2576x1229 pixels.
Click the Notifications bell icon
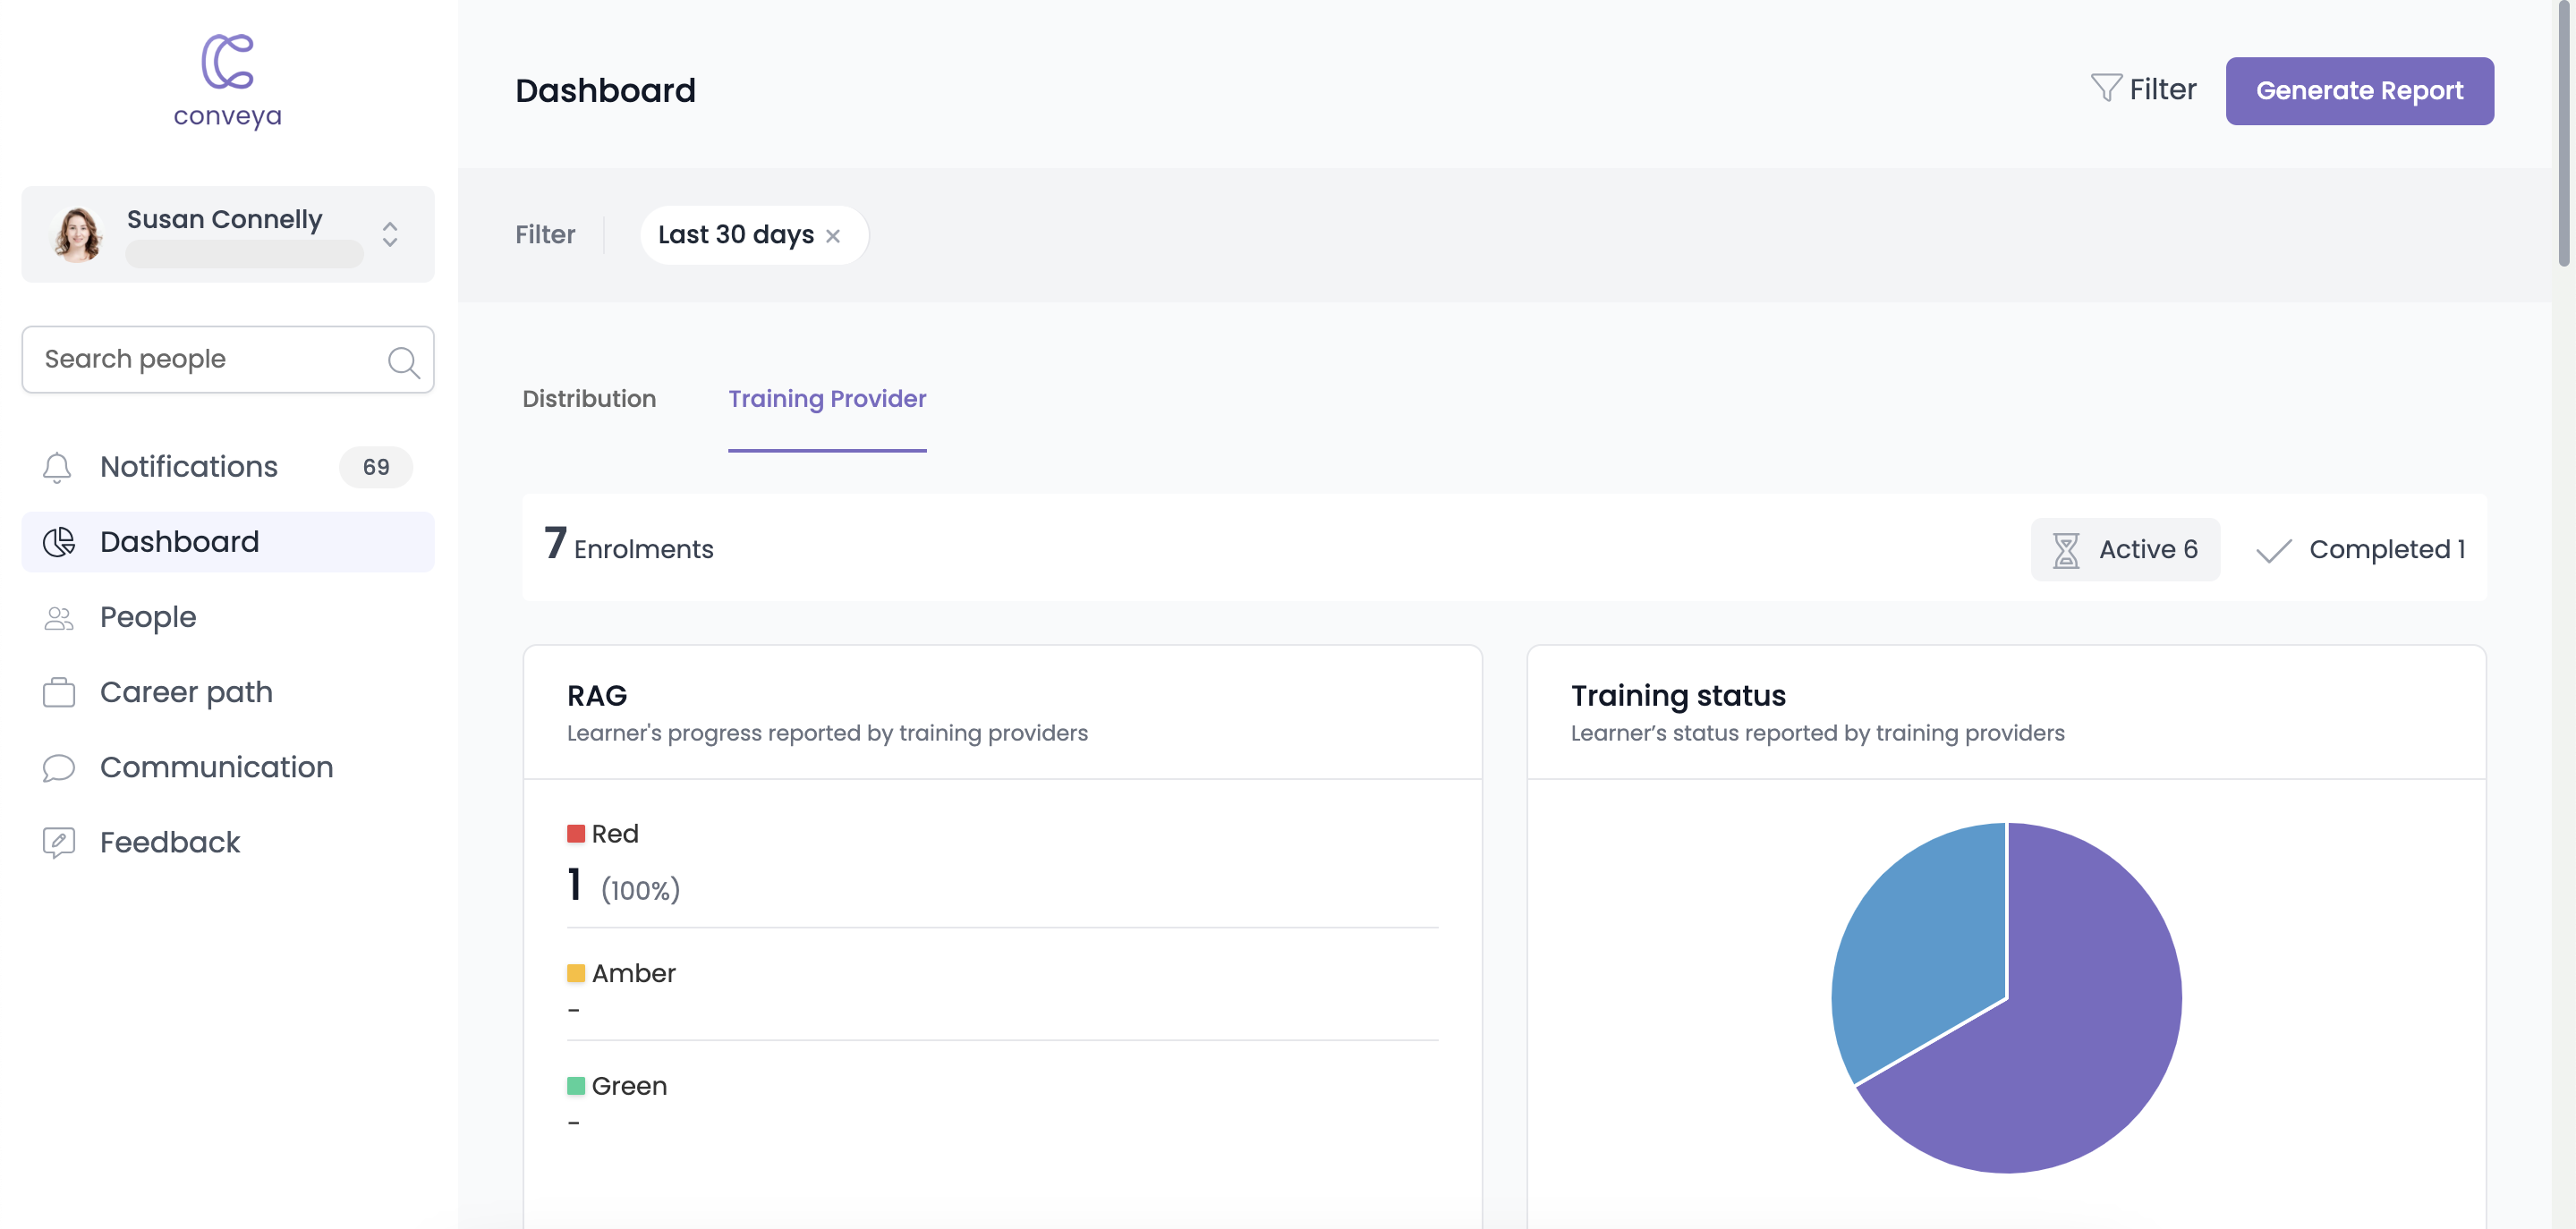click(58, 467)
